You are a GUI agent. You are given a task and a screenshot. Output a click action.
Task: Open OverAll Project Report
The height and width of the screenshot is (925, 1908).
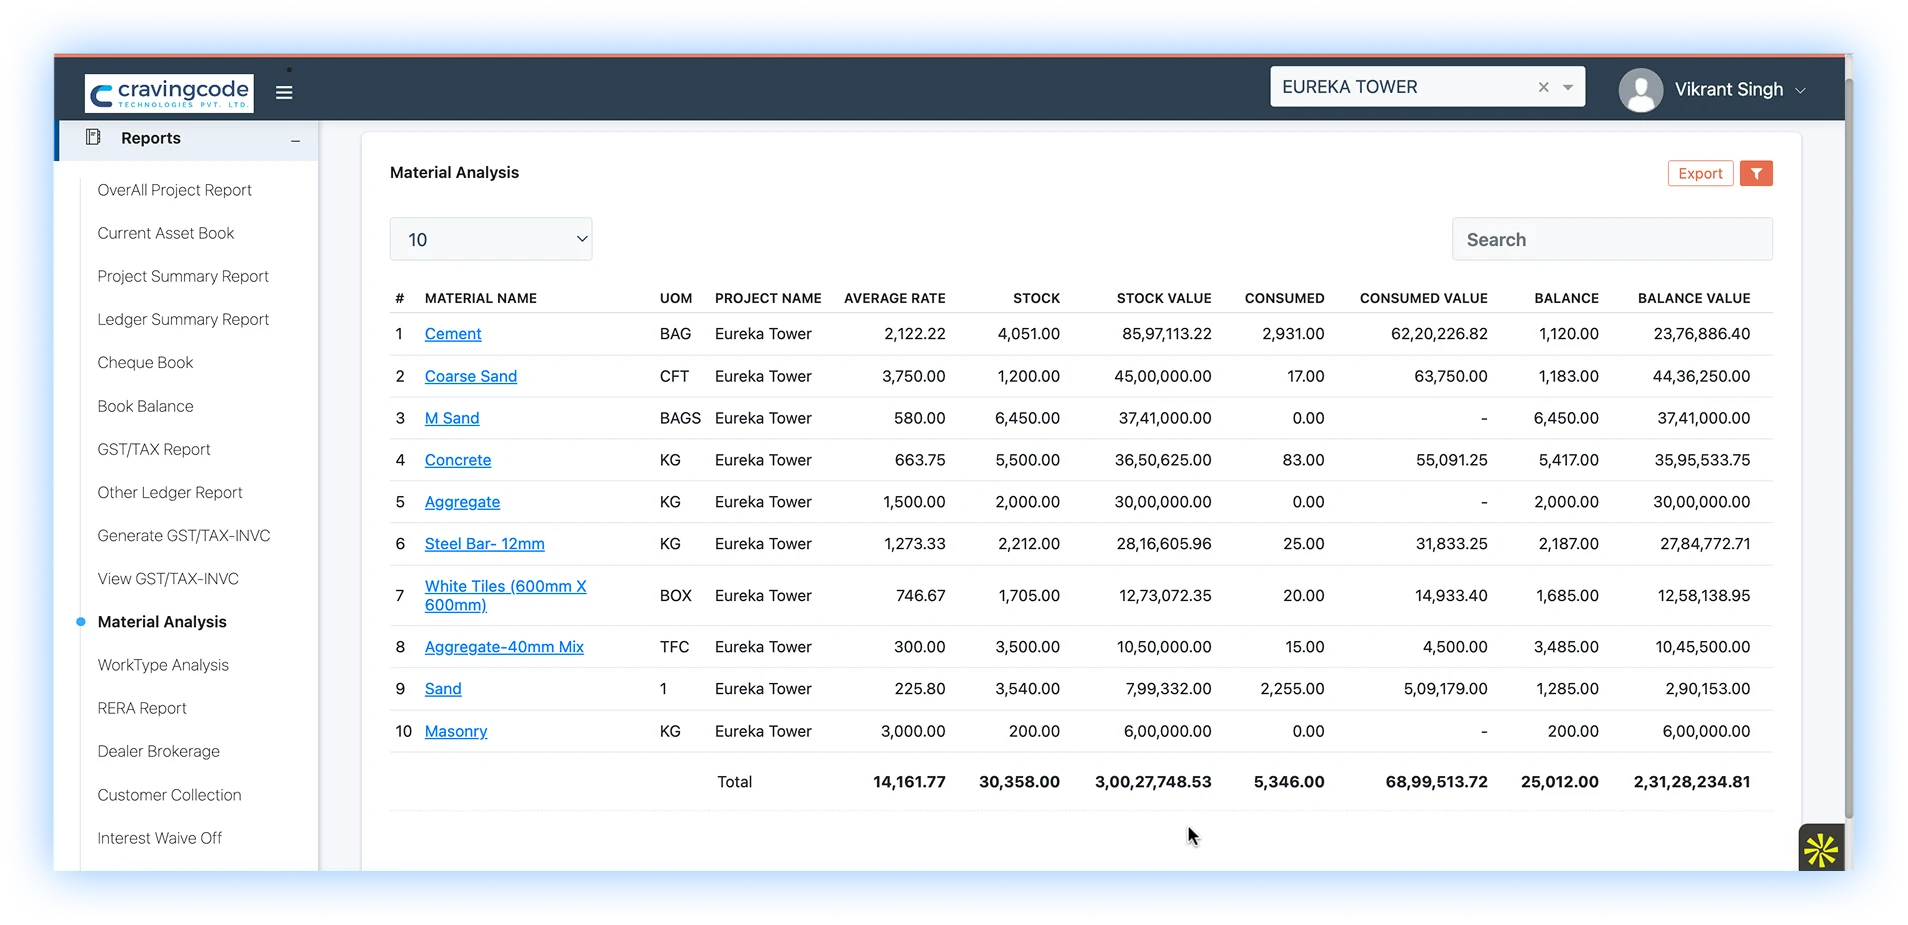174,190
